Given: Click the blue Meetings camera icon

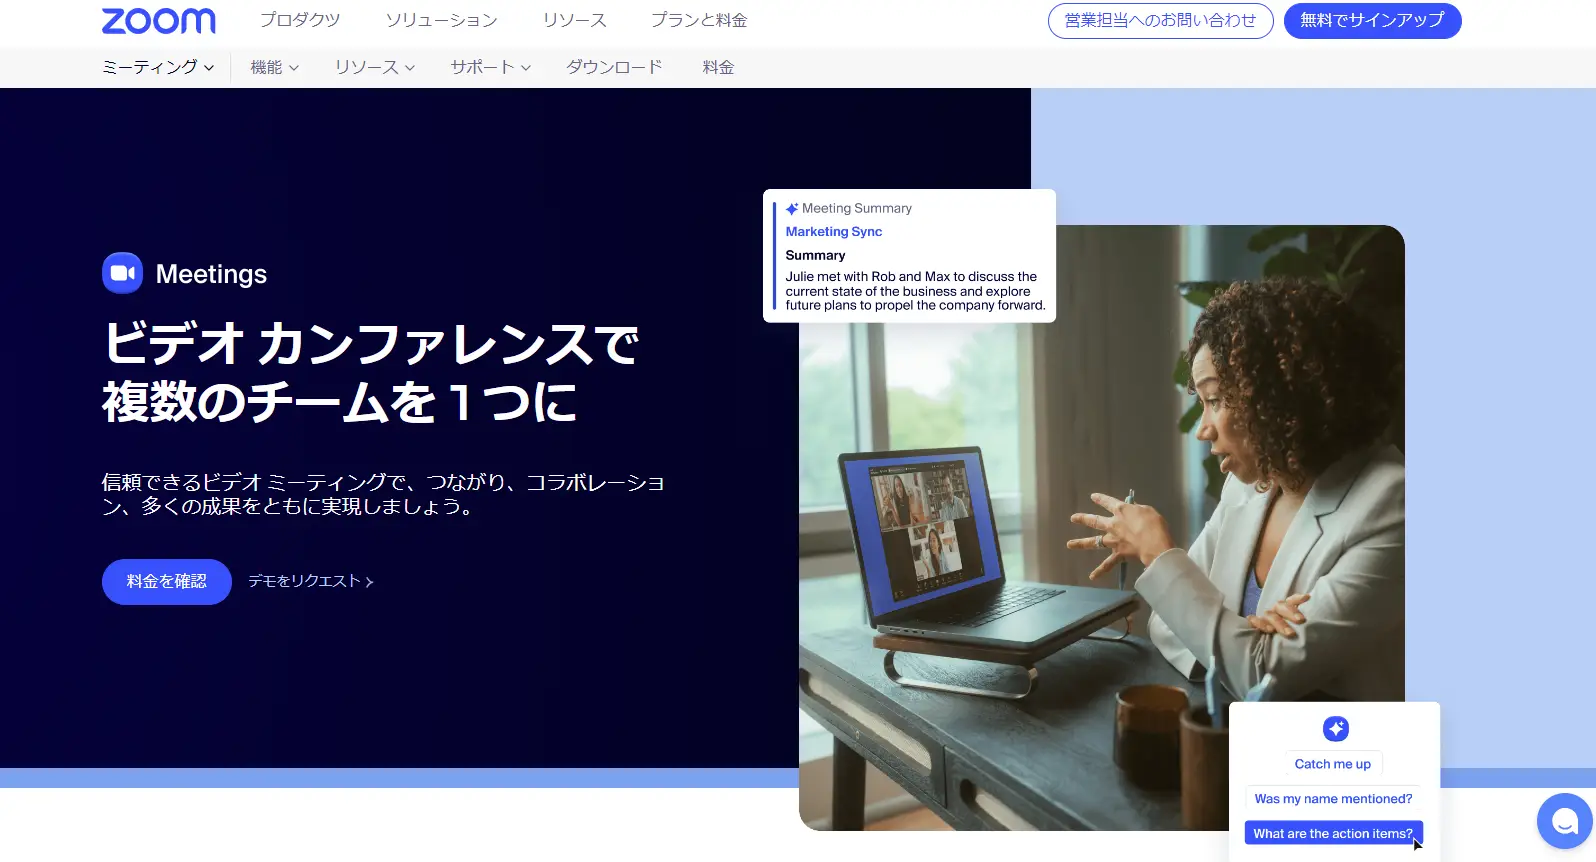Looking at the screenshot, I should pos(122,273).
